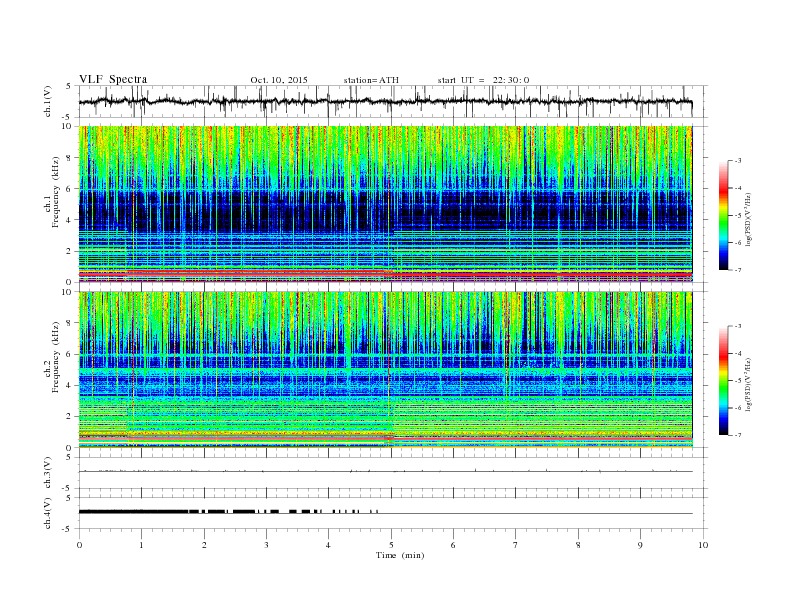
Task: Click the 7 minute time tick label
Action: [x=516, y=545]
